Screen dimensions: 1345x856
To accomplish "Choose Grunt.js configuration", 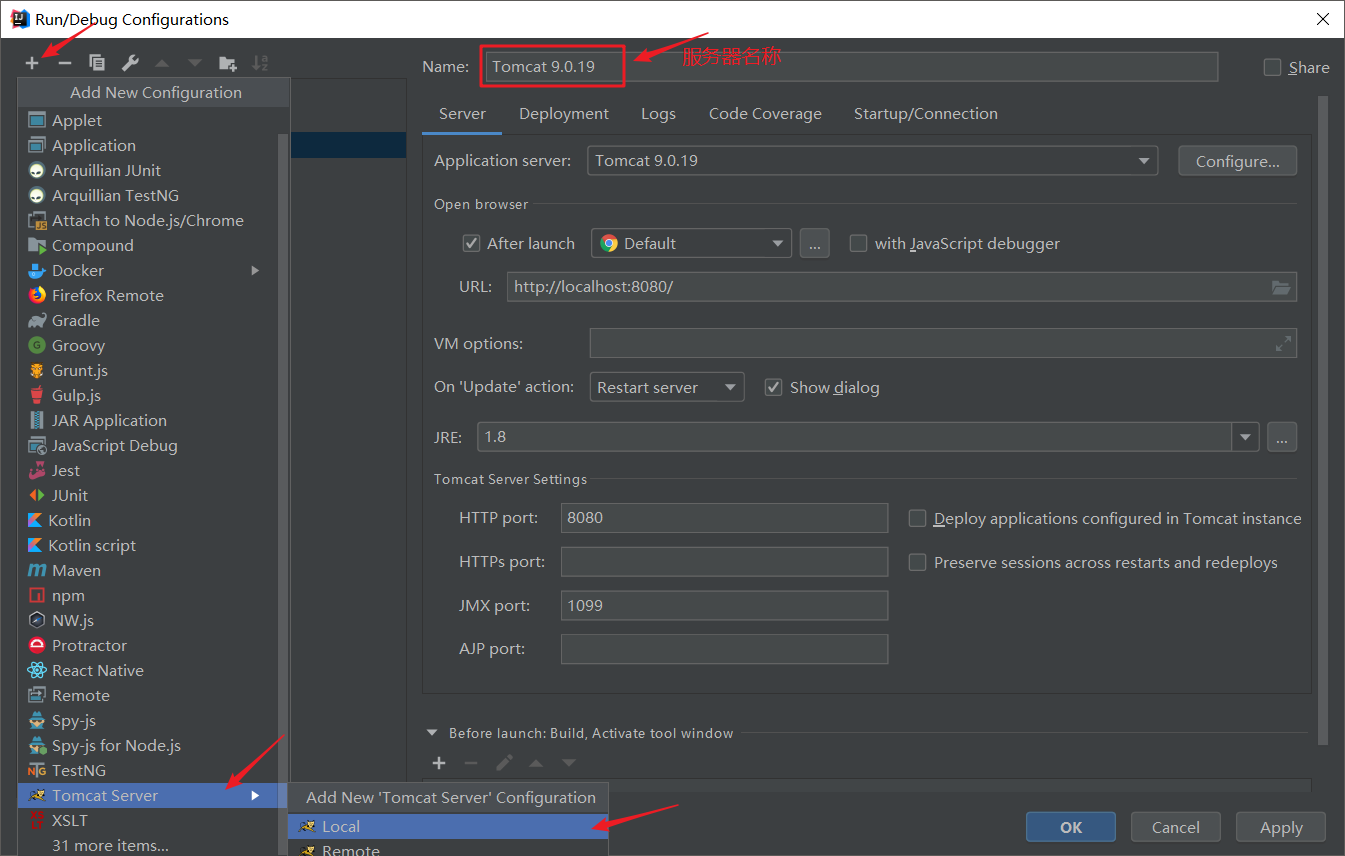I will (x=147, y=370).
